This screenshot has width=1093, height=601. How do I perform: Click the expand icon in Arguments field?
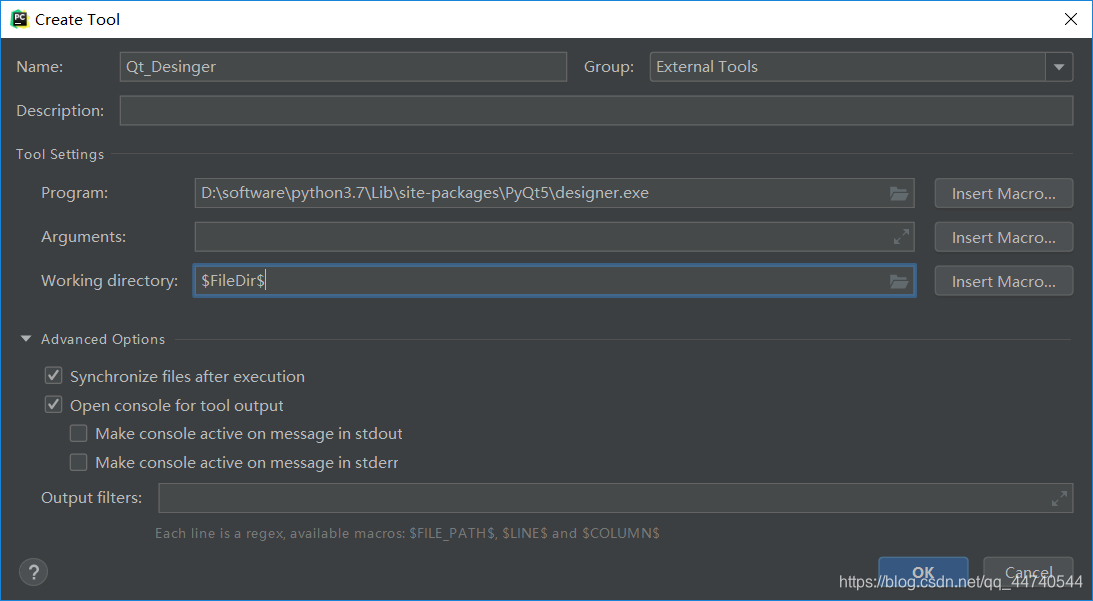click(900, 237)
